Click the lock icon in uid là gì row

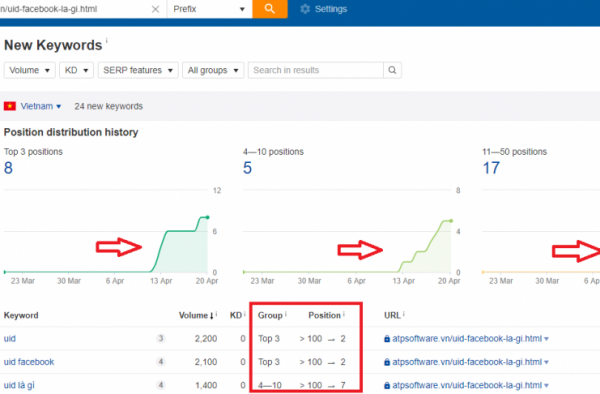click(387, 386)
